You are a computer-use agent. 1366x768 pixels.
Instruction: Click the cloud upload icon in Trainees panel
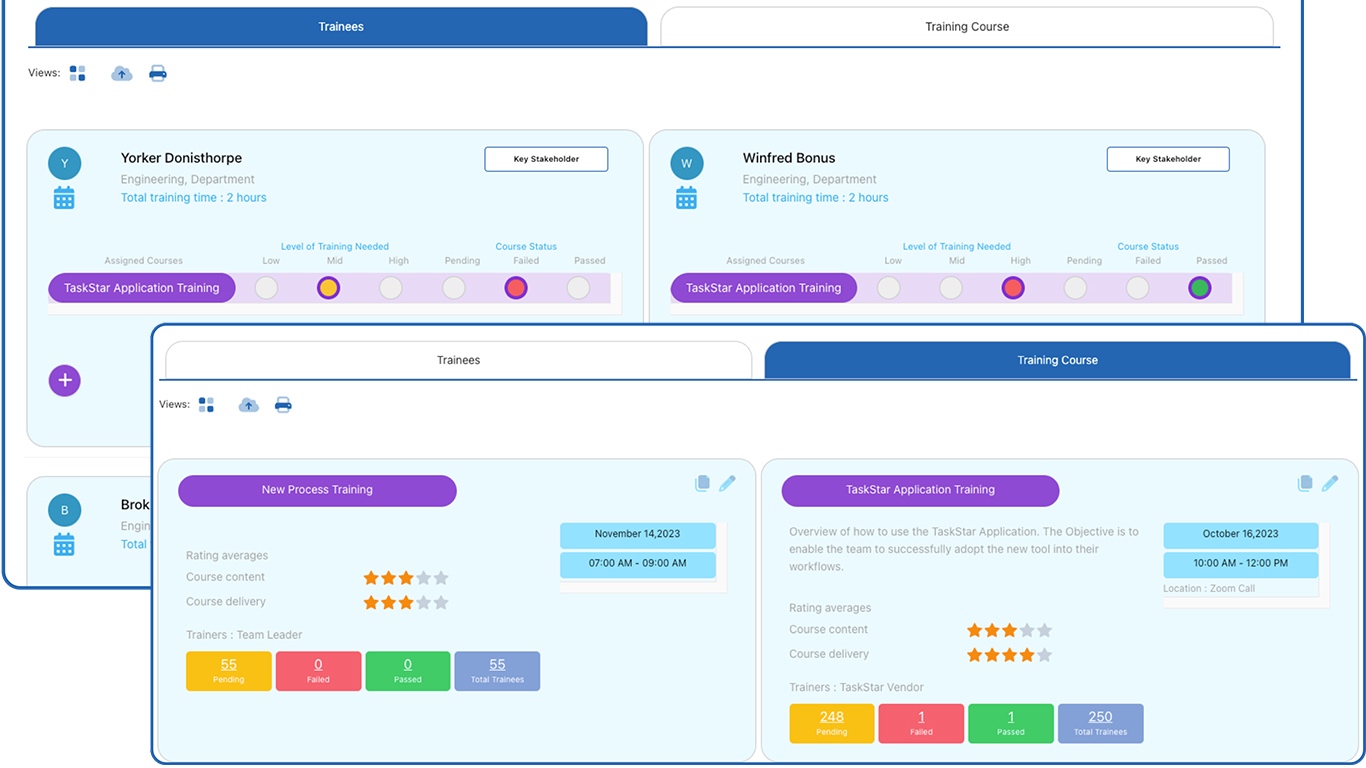[122, 73]
